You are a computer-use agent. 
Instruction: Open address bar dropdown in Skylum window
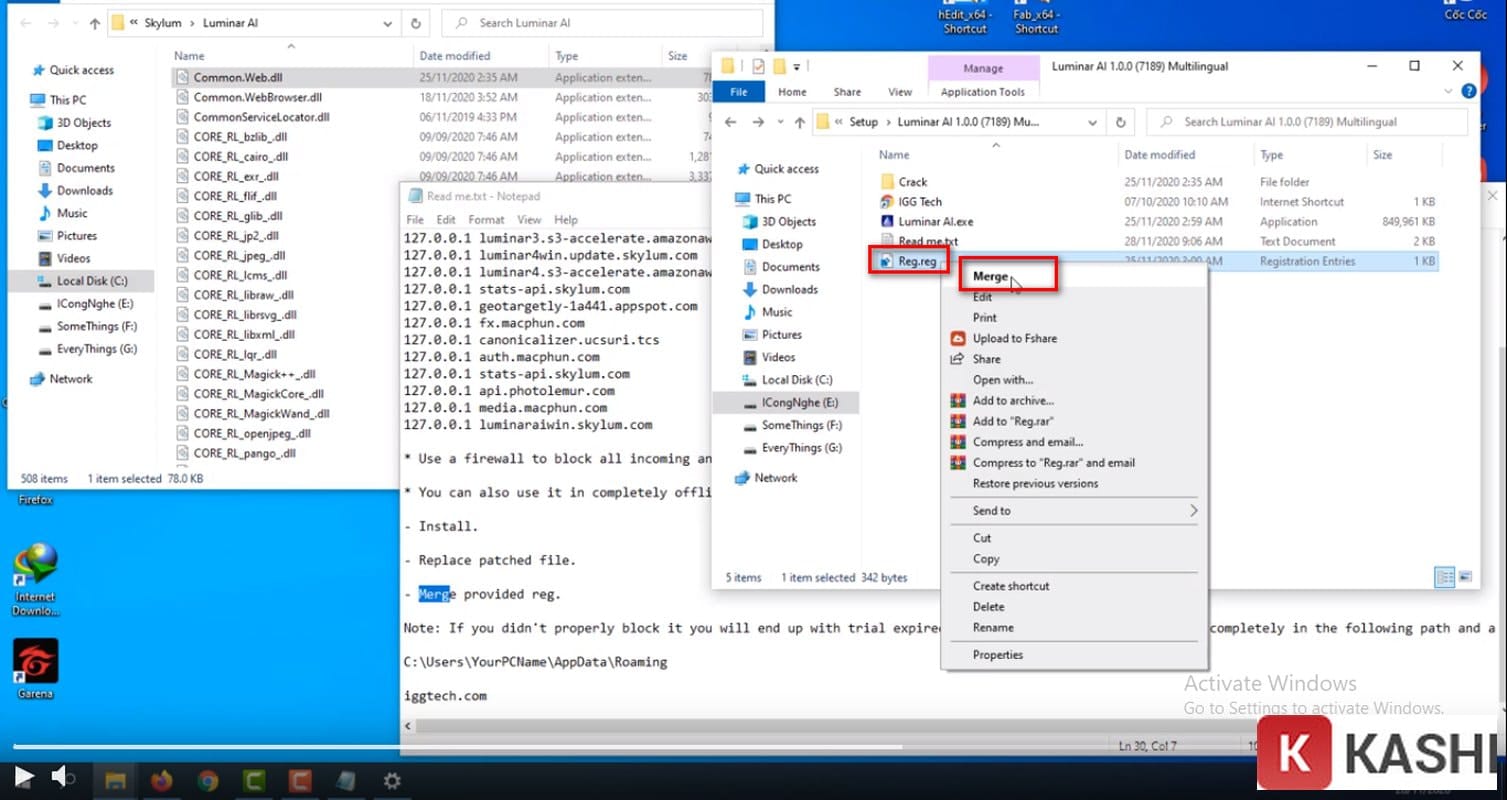pyautogui.click(x=387, y=23)
